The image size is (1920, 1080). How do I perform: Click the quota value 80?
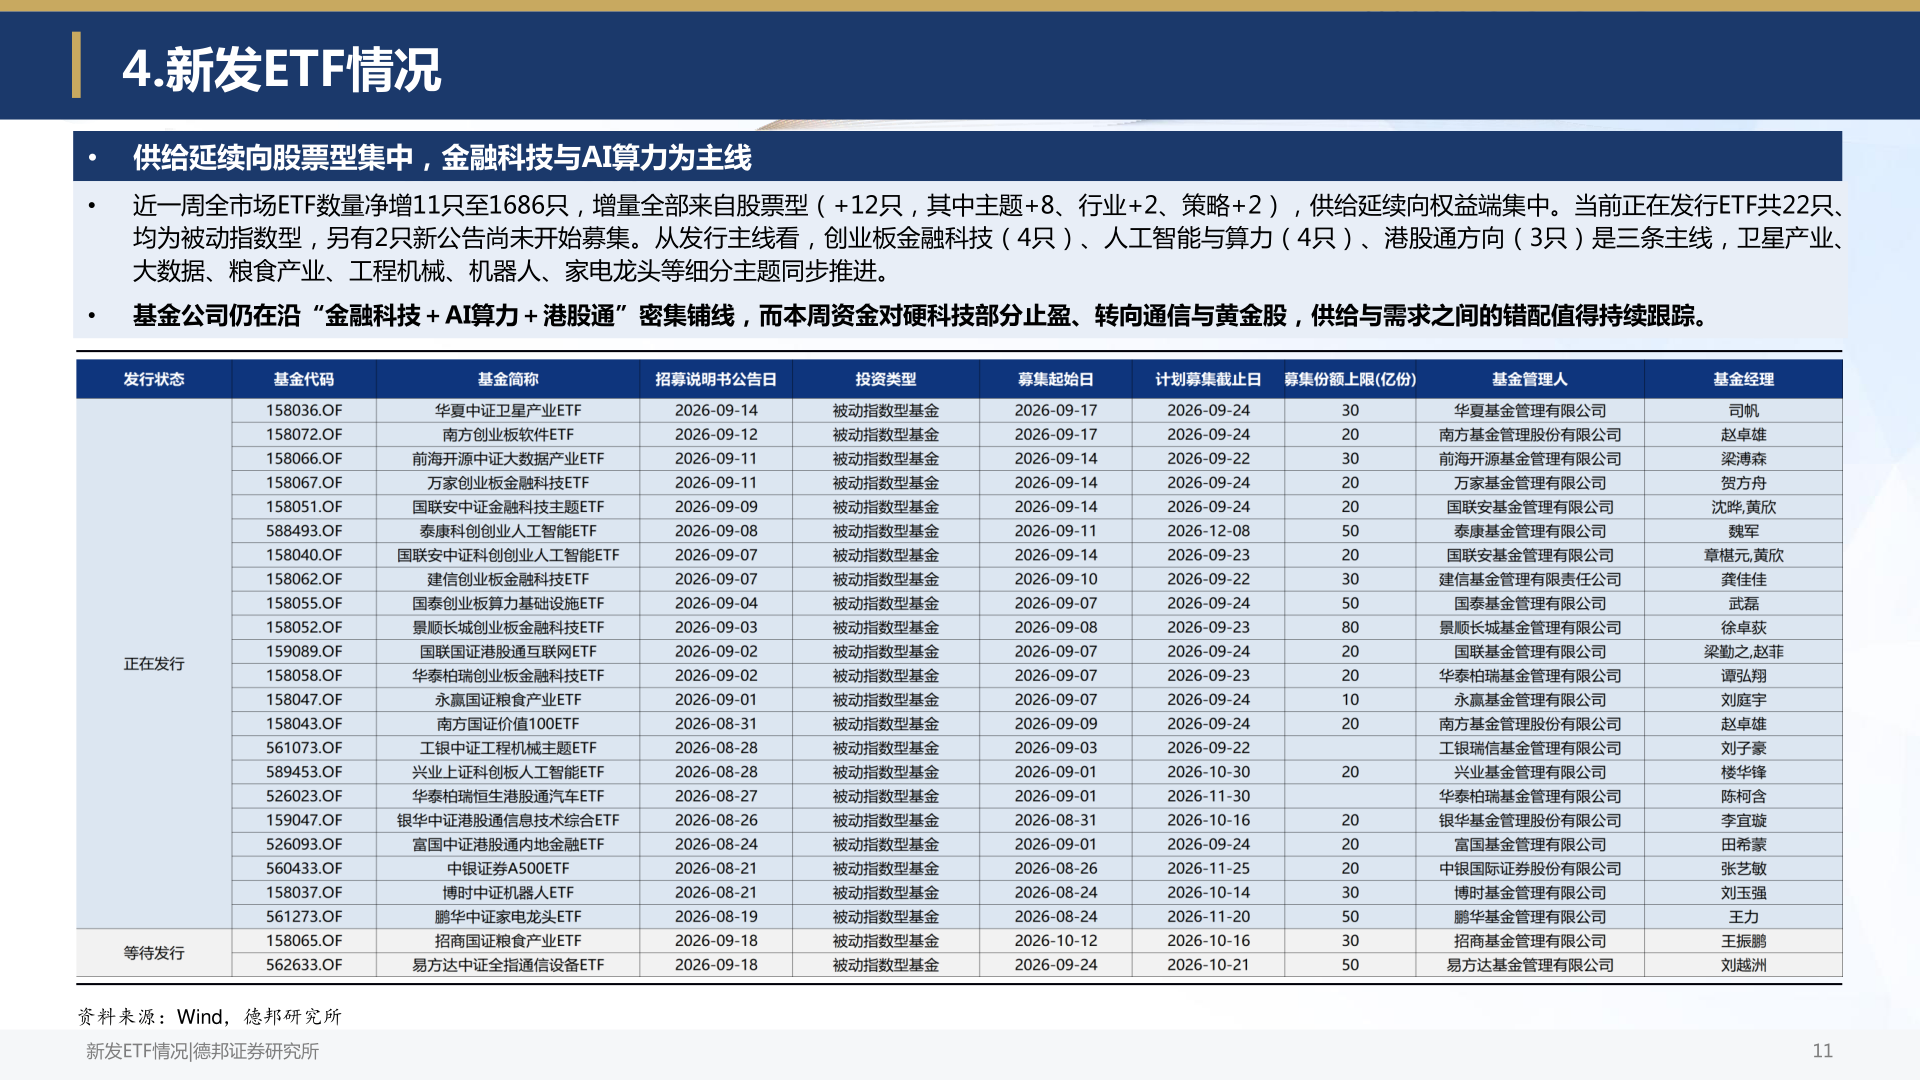click(1350, 627)
